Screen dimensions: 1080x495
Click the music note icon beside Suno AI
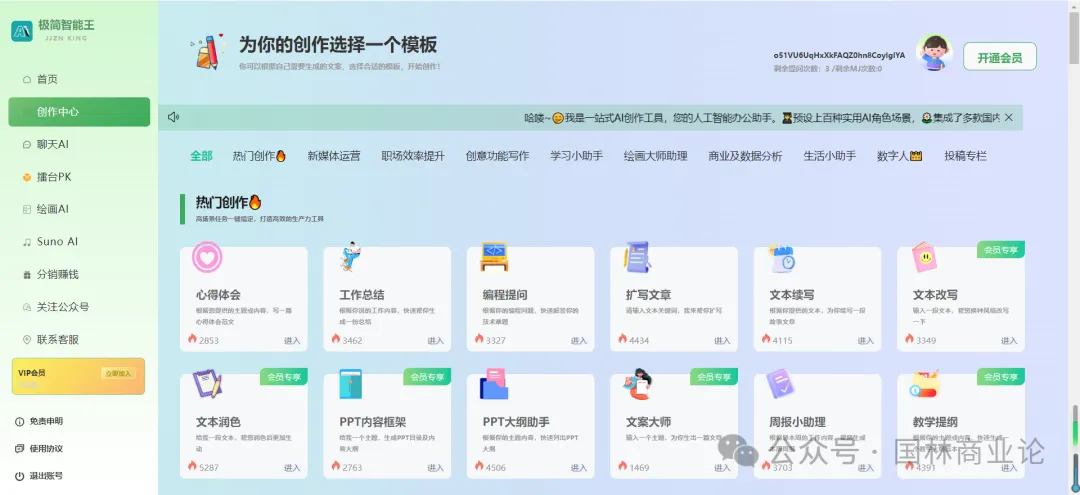coord(27,242)
